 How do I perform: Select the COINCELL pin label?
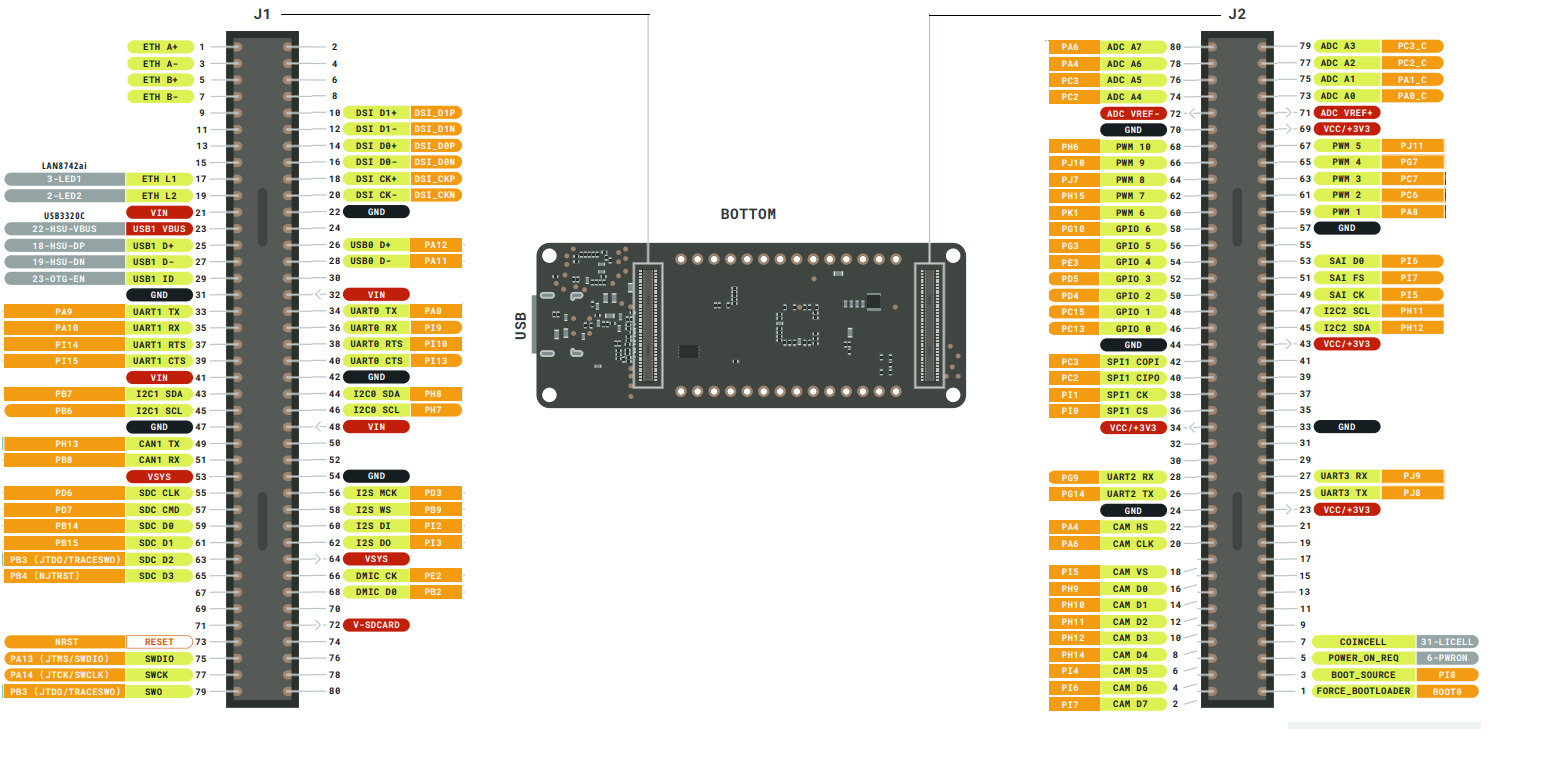point(1364,642)
